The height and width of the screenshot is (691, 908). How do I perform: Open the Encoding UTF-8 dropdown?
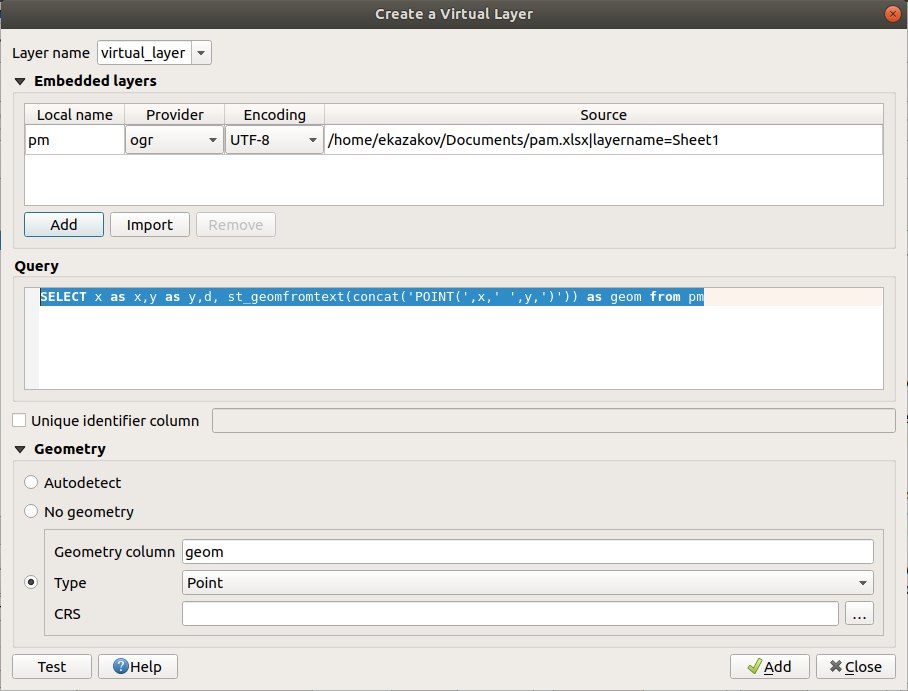coord(274,140)
